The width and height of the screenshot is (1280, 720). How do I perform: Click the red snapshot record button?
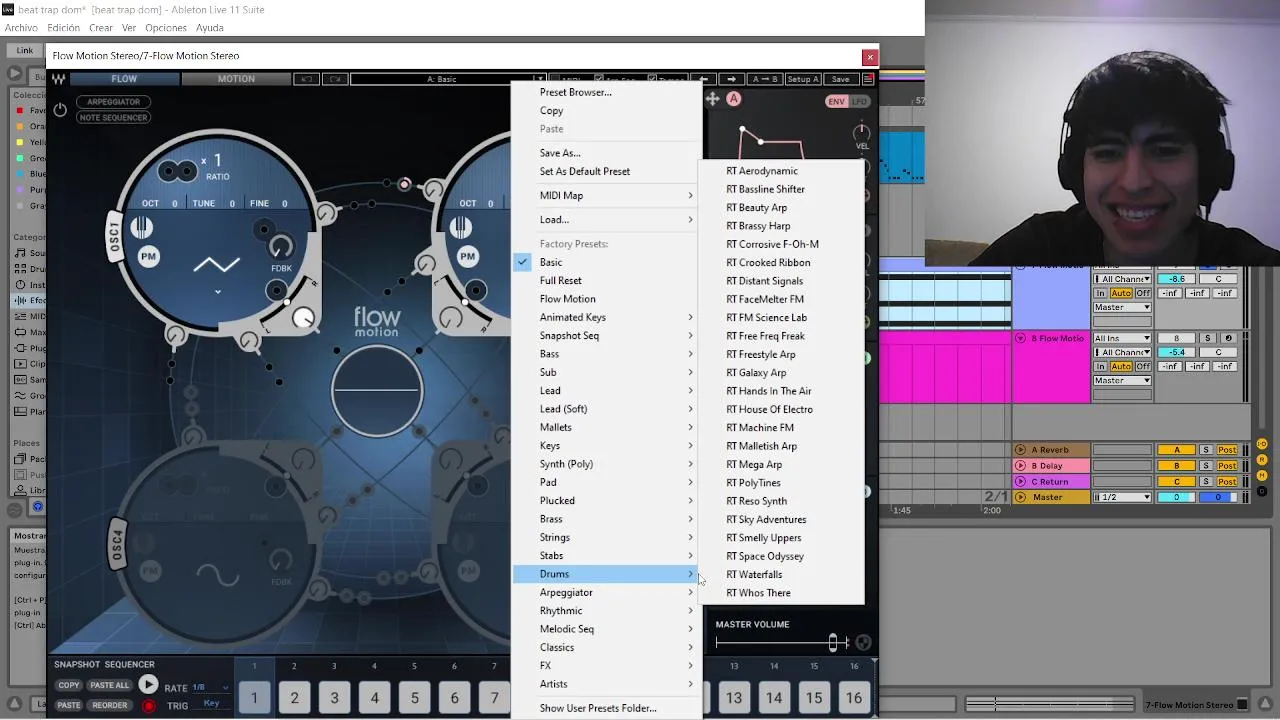[x=149, y=706]
